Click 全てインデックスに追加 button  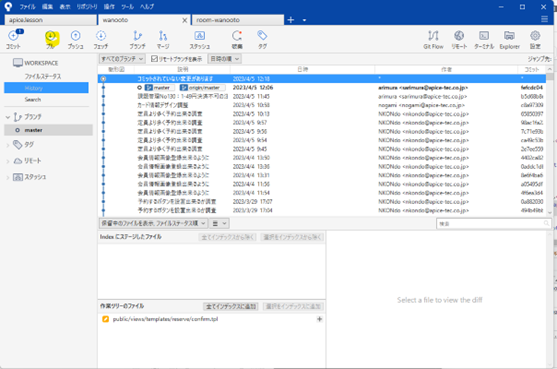coord(231,306)
